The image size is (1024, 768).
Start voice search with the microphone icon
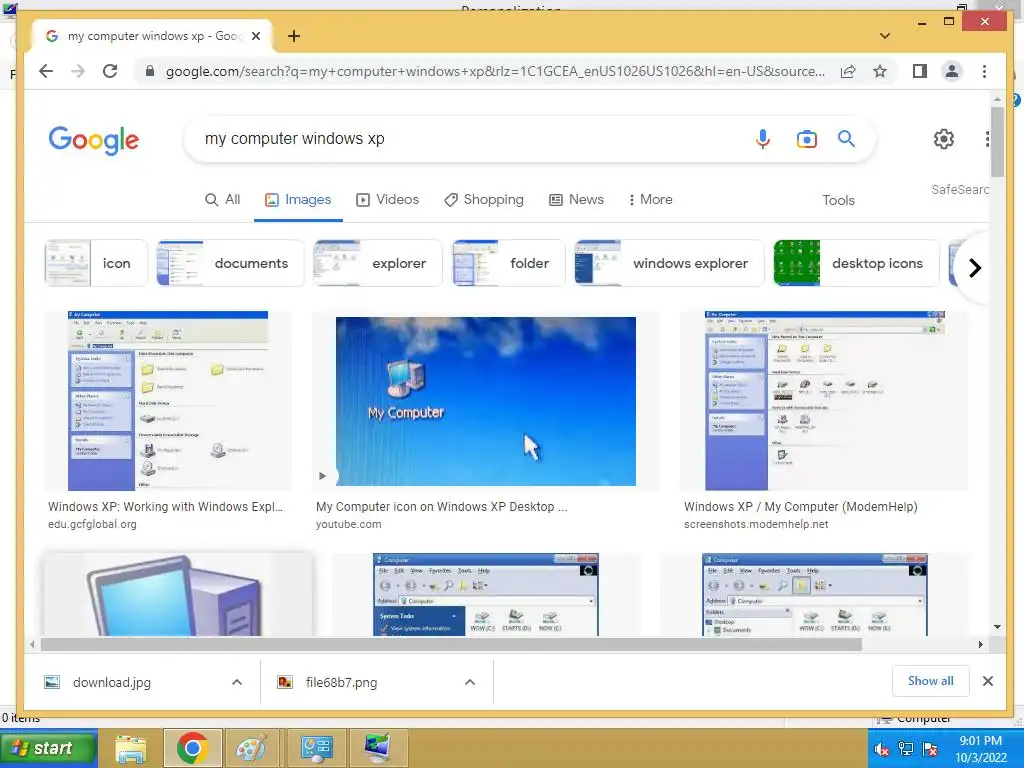[763, 138]
